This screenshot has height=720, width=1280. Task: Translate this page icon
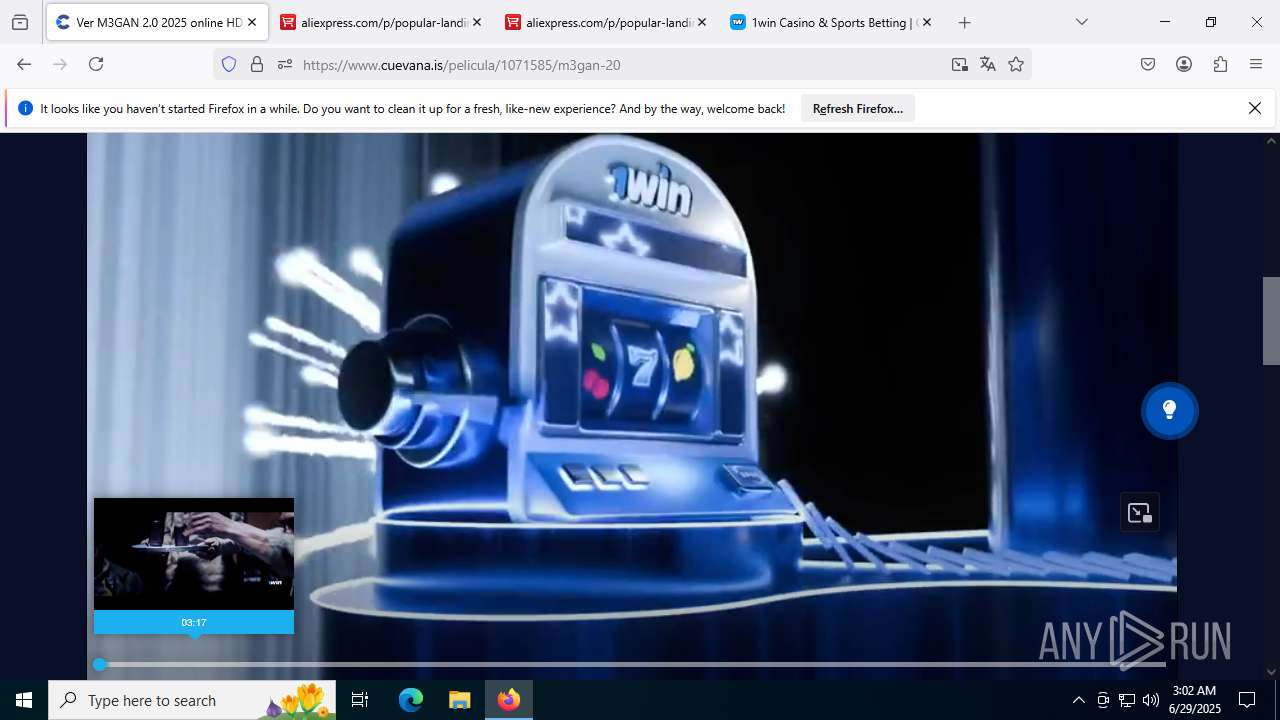pyautogui.click(x=988, y=64)
